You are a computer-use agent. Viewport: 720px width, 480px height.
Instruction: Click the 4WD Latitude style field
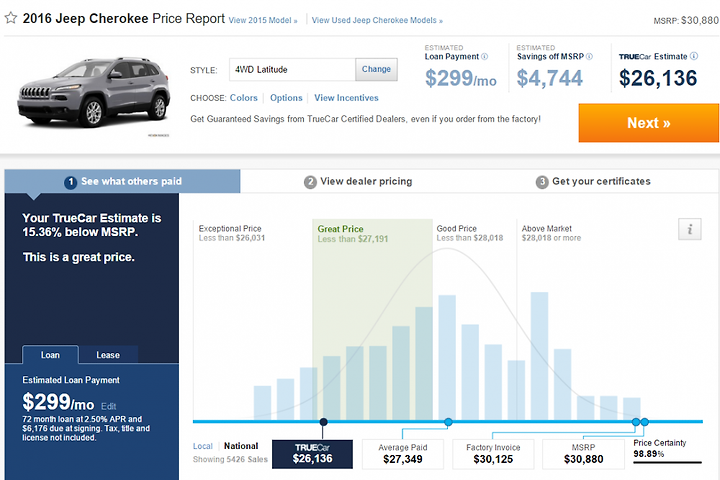292,69
